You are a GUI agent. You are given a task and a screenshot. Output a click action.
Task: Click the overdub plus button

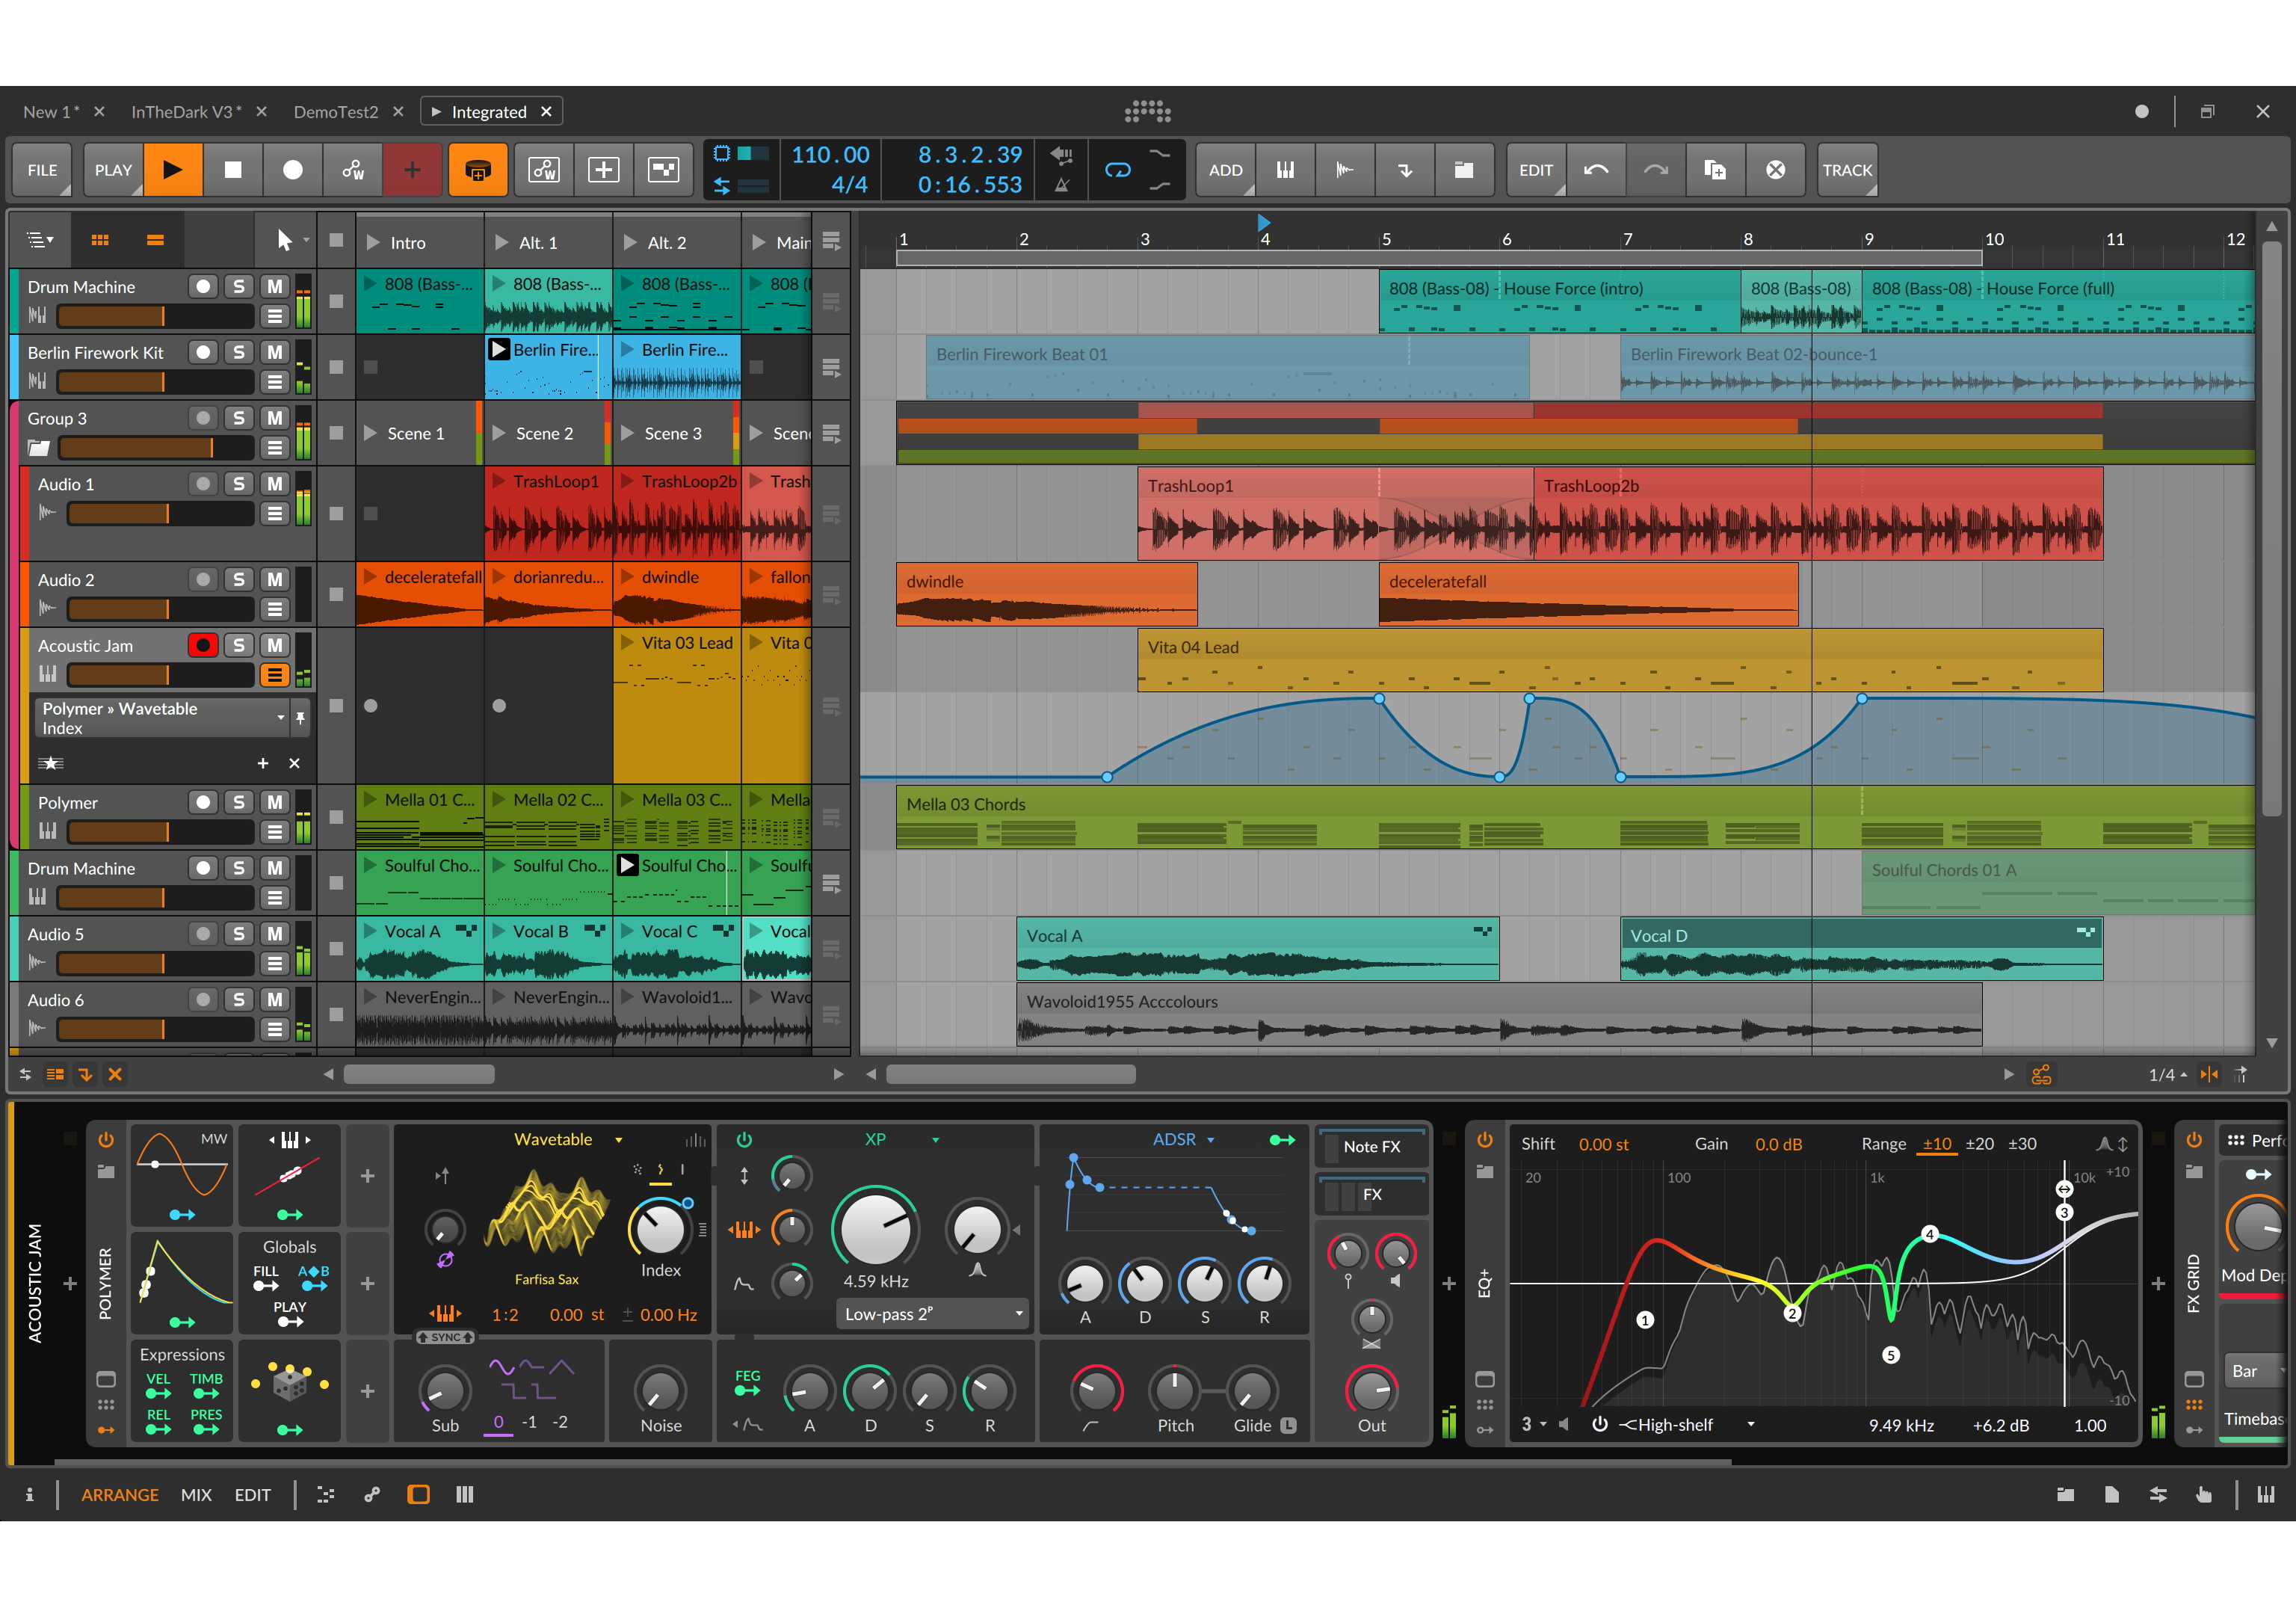[412, 170]
